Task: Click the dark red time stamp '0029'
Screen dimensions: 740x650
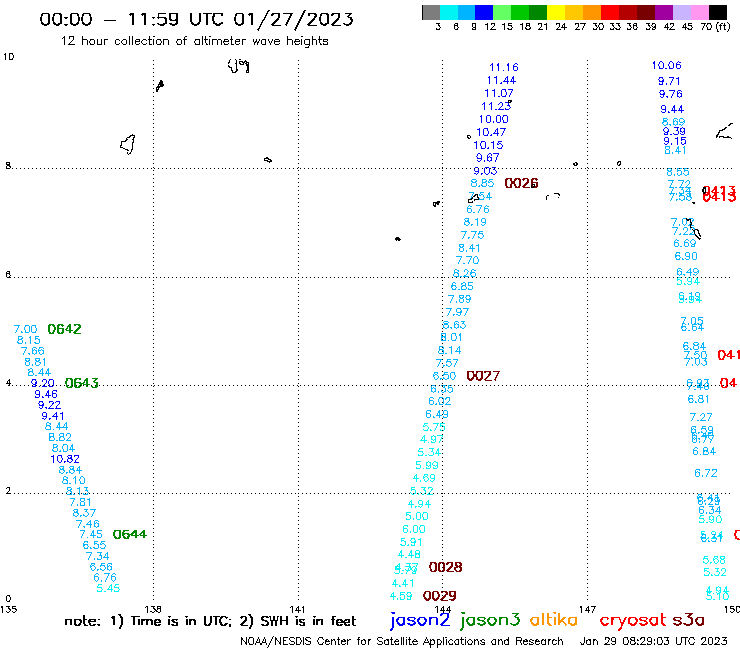Action: coord(440,596)
